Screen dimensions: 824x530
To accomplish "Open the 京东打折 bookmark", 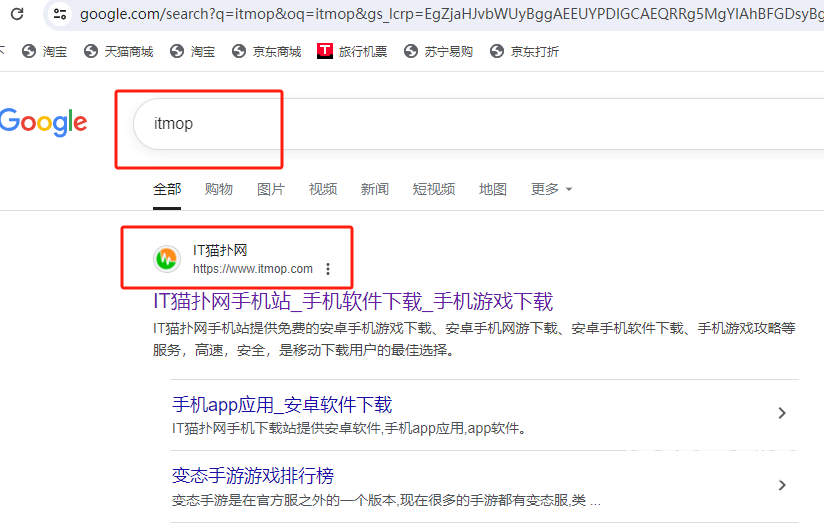I will (525, 51).
